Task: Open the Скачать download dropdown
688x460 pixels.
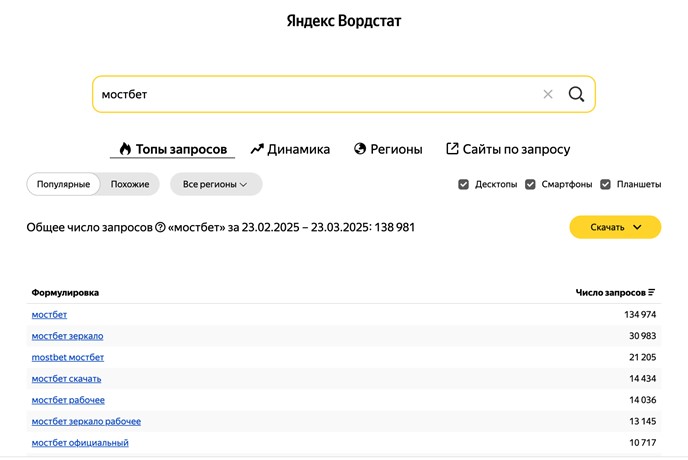Action: [x=615, y=227]
